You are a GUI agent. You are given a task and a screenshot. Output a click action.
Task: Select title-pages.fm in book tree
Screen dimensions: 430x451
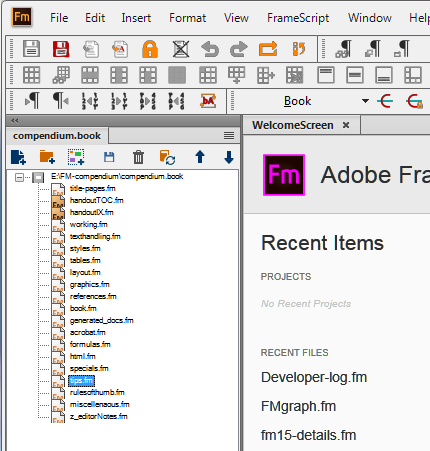point(93,189)
